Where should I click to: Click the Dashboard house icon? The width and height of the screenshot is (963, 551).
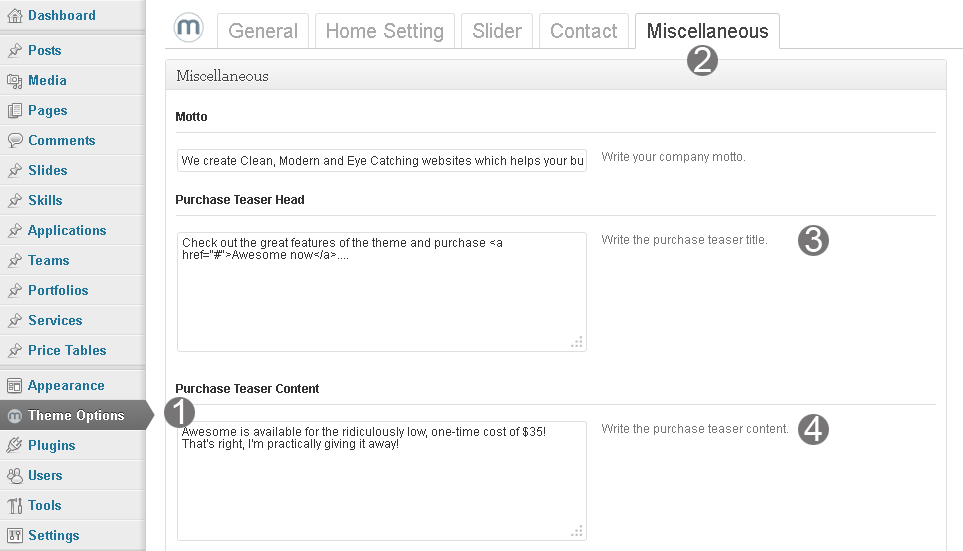pyautogui.click(x=14, y=16)
